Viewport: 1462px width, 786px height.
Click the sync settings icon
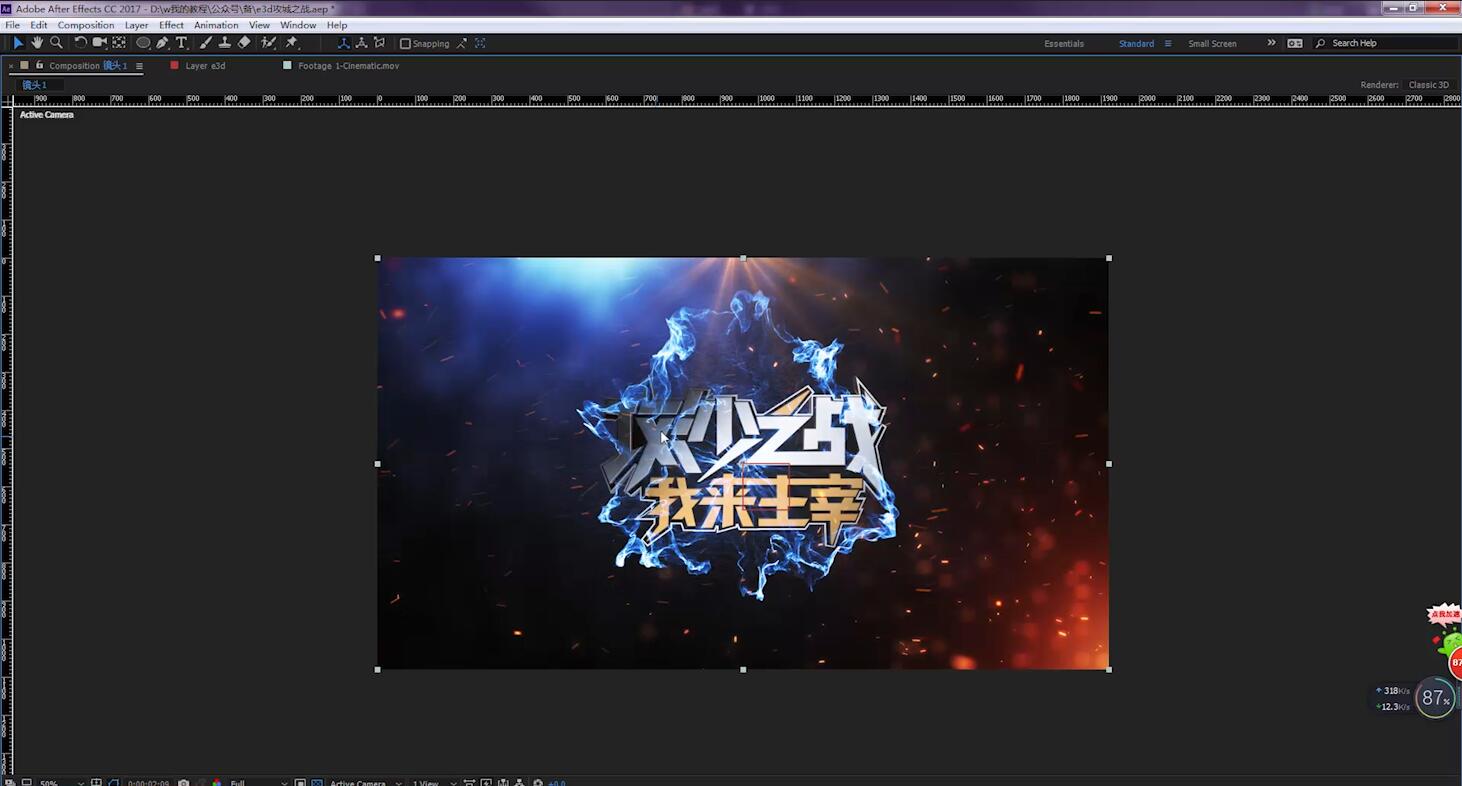(1295, 43)
